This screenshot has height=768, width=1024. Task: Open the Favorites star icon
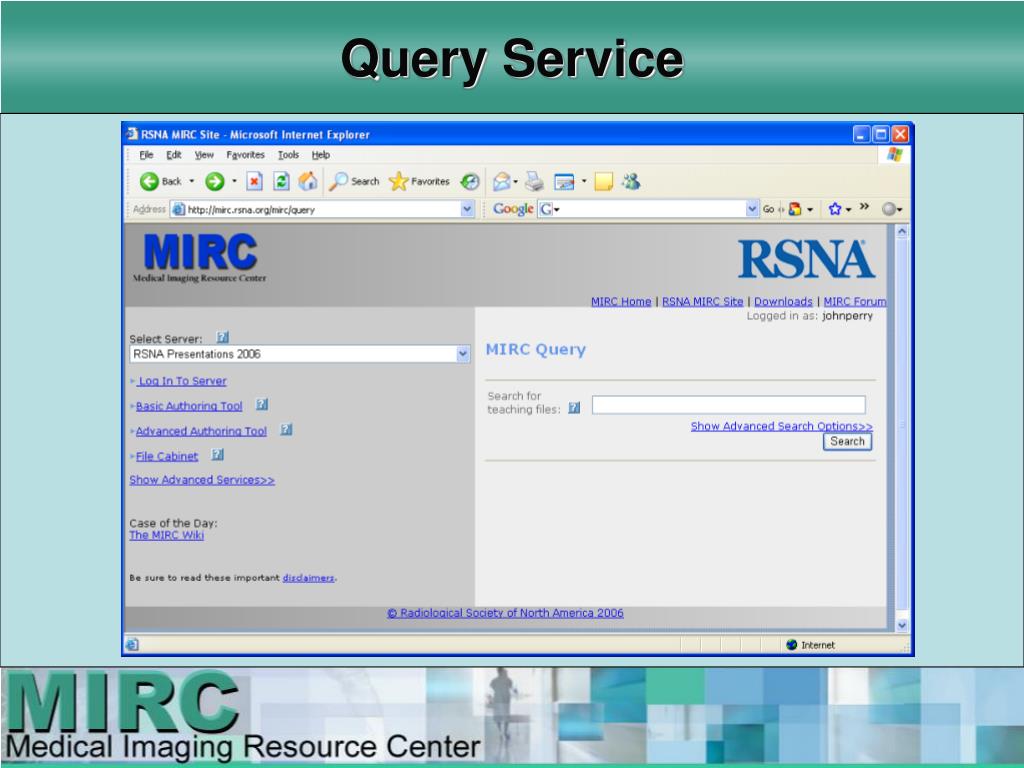(398, 181)
